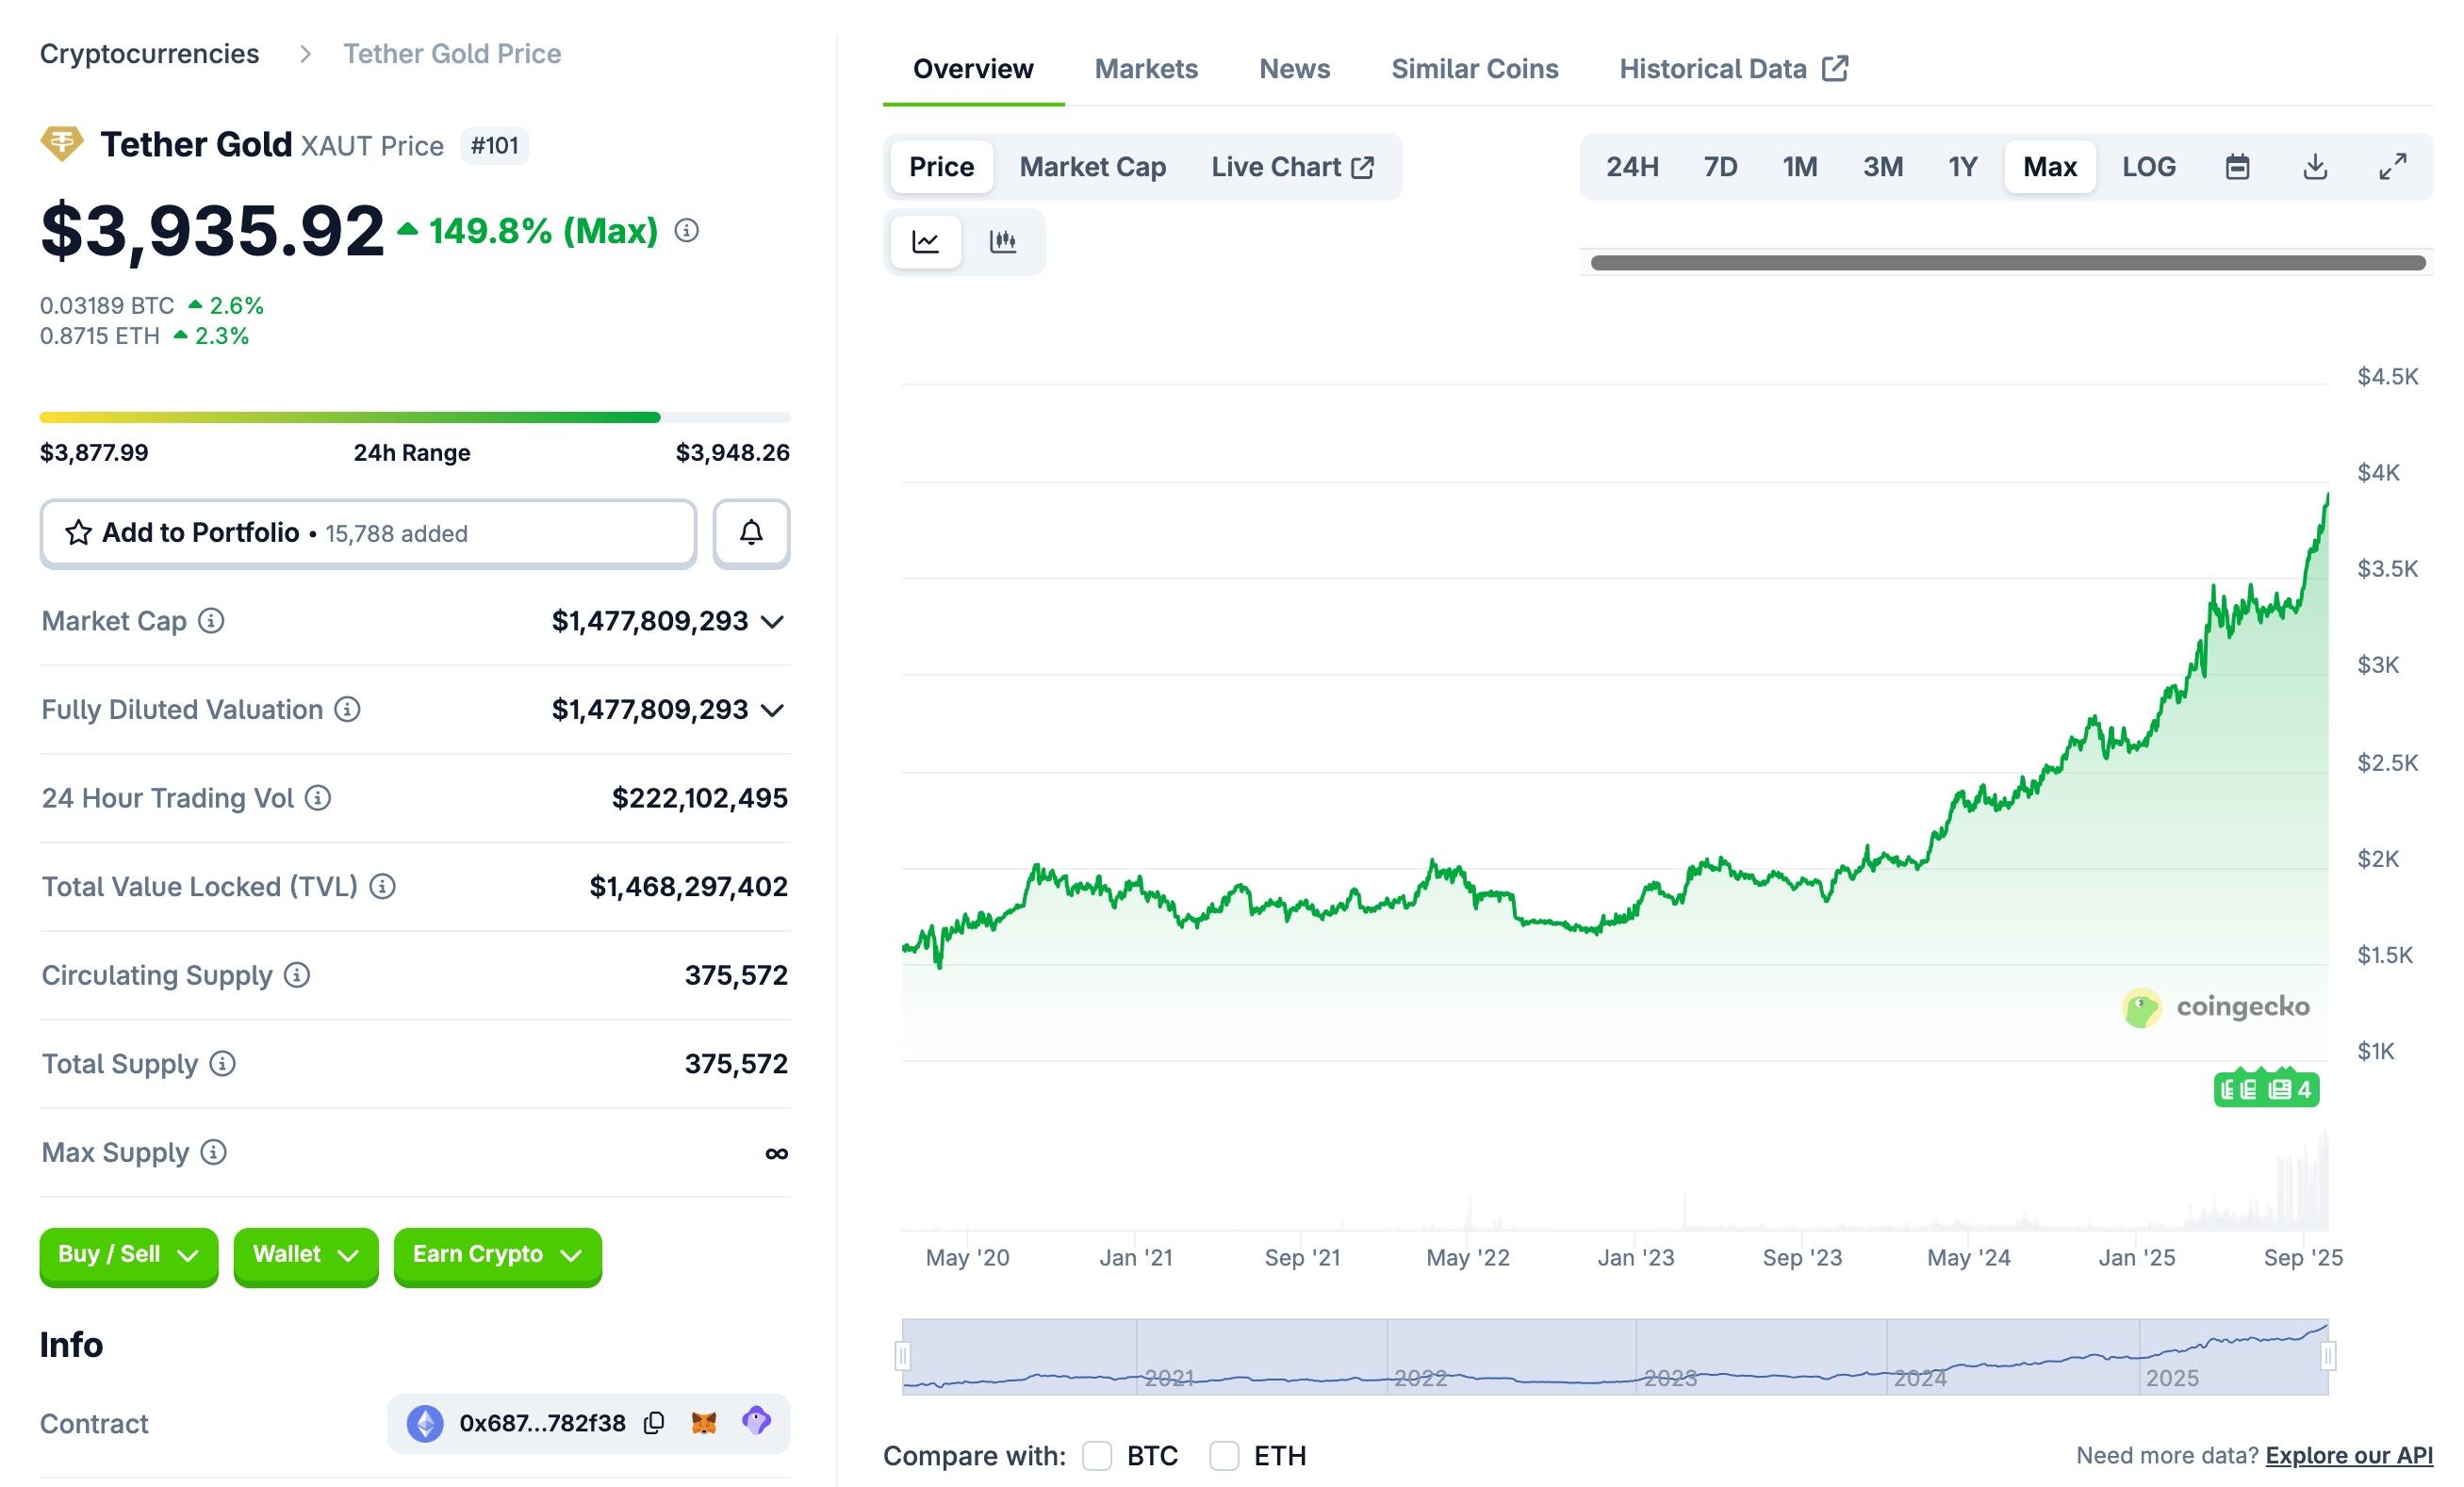Click the Market Cap info icon
The height and width of the screenshot is (1487, 2464).
pyautogui.click(x=211, y=621)
